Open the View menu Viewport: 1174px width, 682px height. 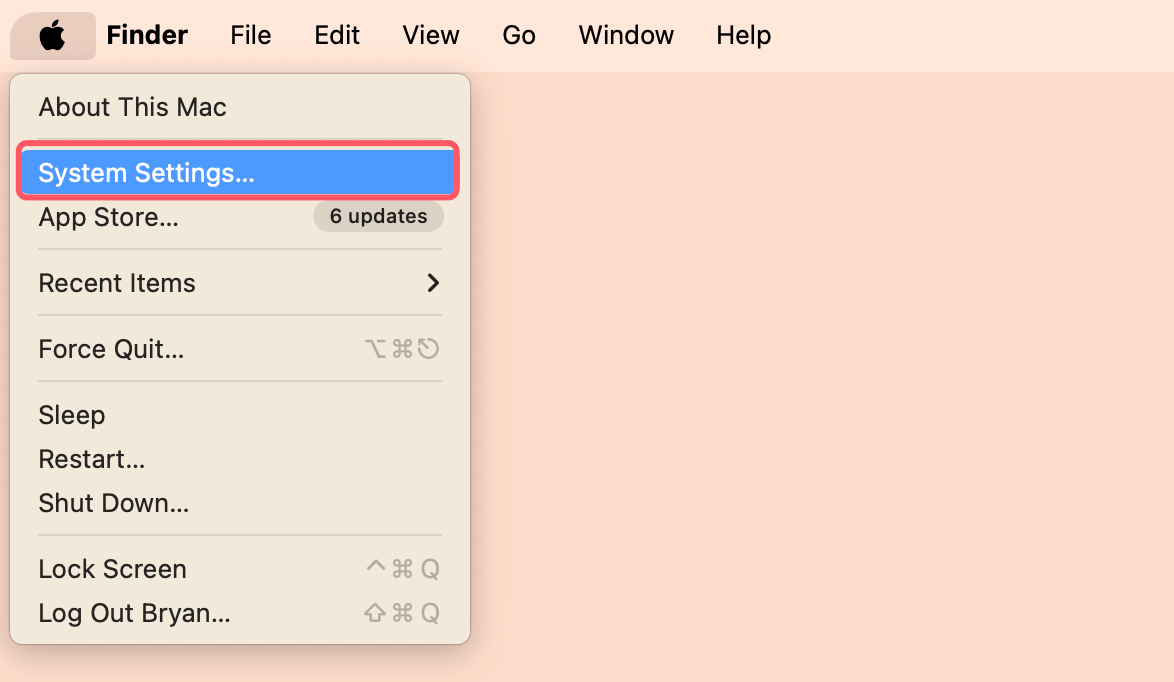pos(430,34)
